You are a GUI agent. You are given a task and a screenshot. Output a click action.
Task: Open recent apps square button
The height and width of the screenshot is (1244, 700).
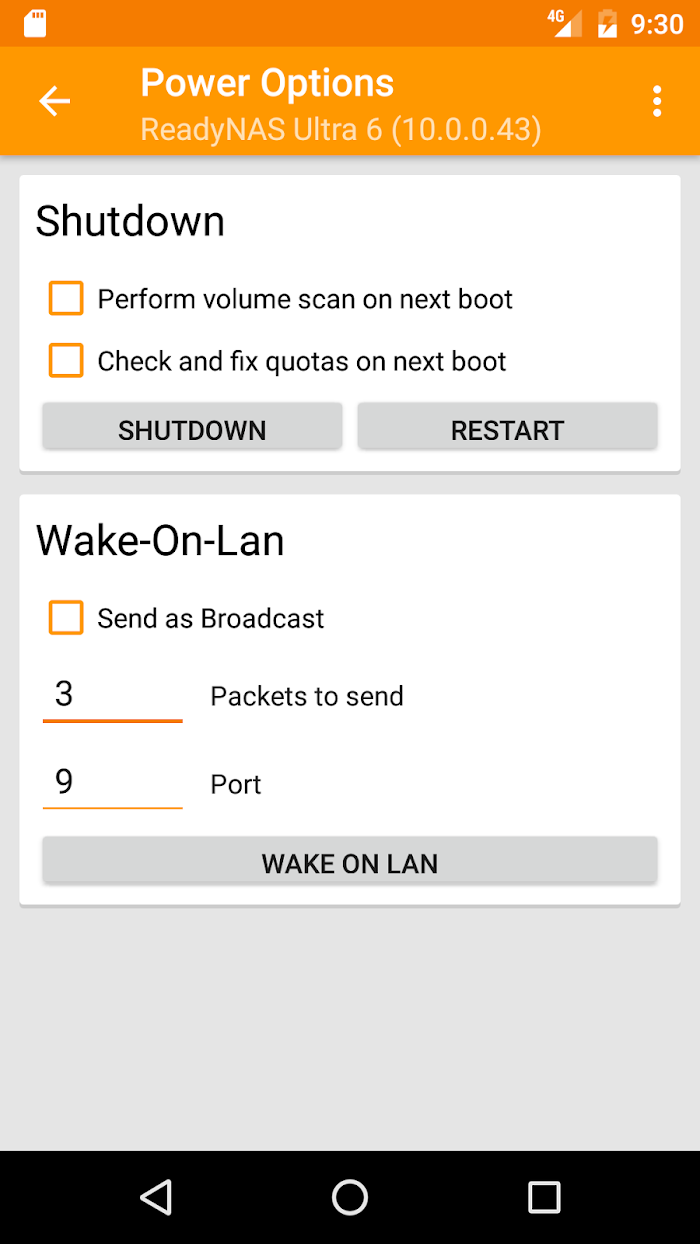pyautogui.click(x=544, y=1197)
